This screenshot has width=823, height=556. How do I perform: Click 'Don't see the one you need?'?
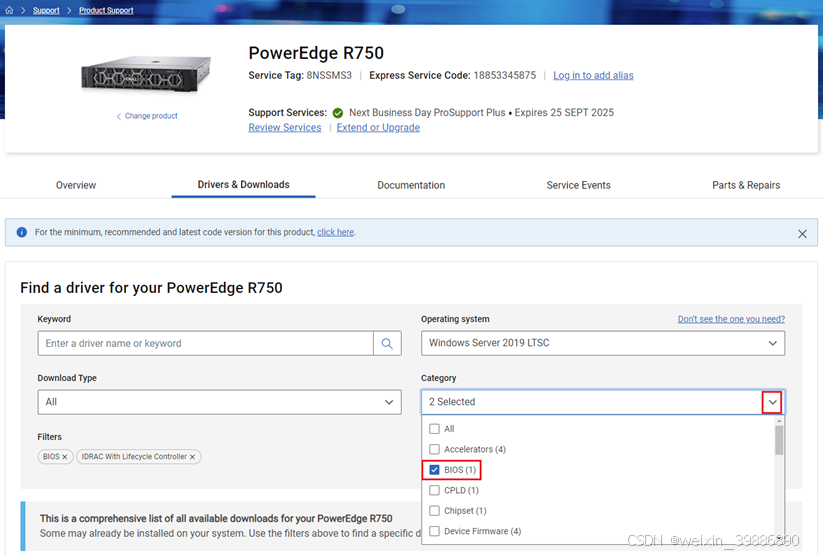click(731, 319)
